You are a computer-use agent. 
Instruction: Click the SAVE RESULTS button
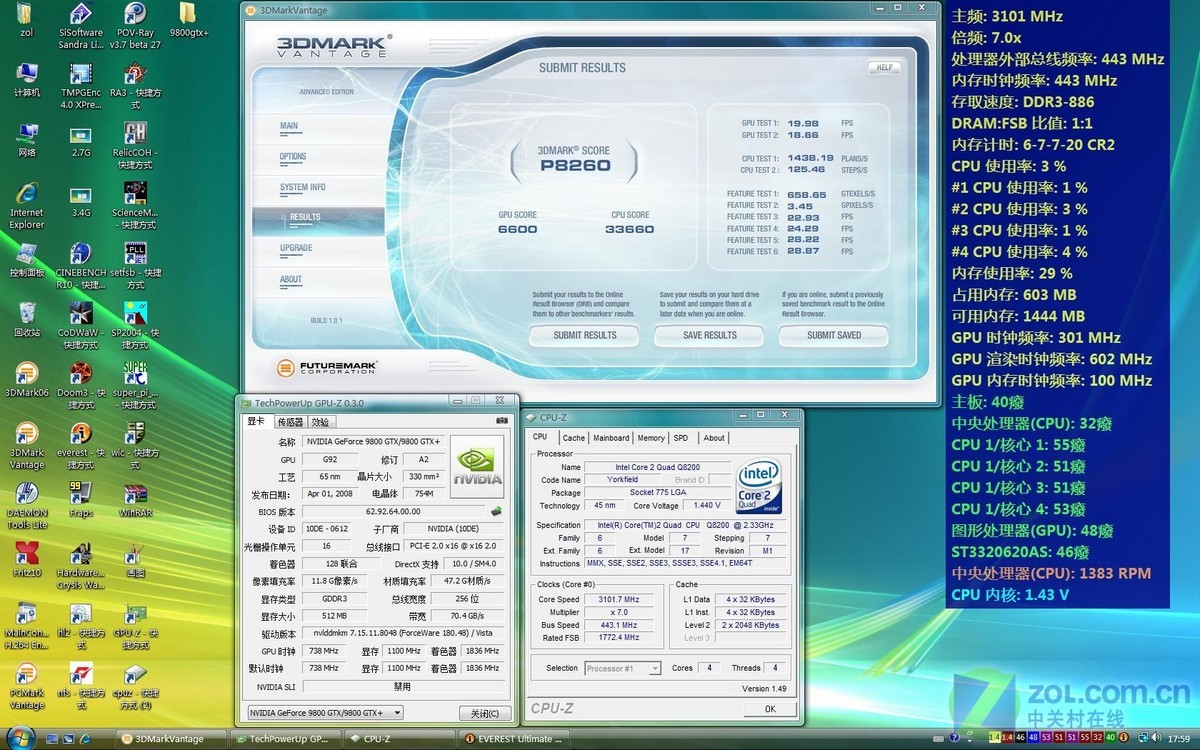click(x=709, y=335)
